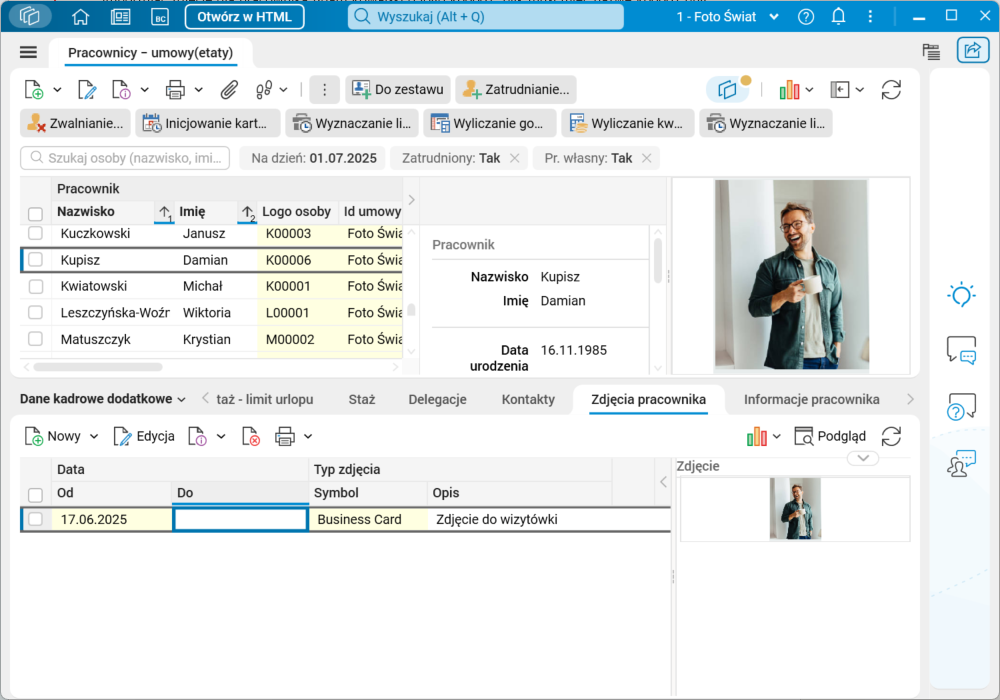Click the printer icon in main toolbar
This screenshot has height=700, width=1000.
click(x=175, y=90)
